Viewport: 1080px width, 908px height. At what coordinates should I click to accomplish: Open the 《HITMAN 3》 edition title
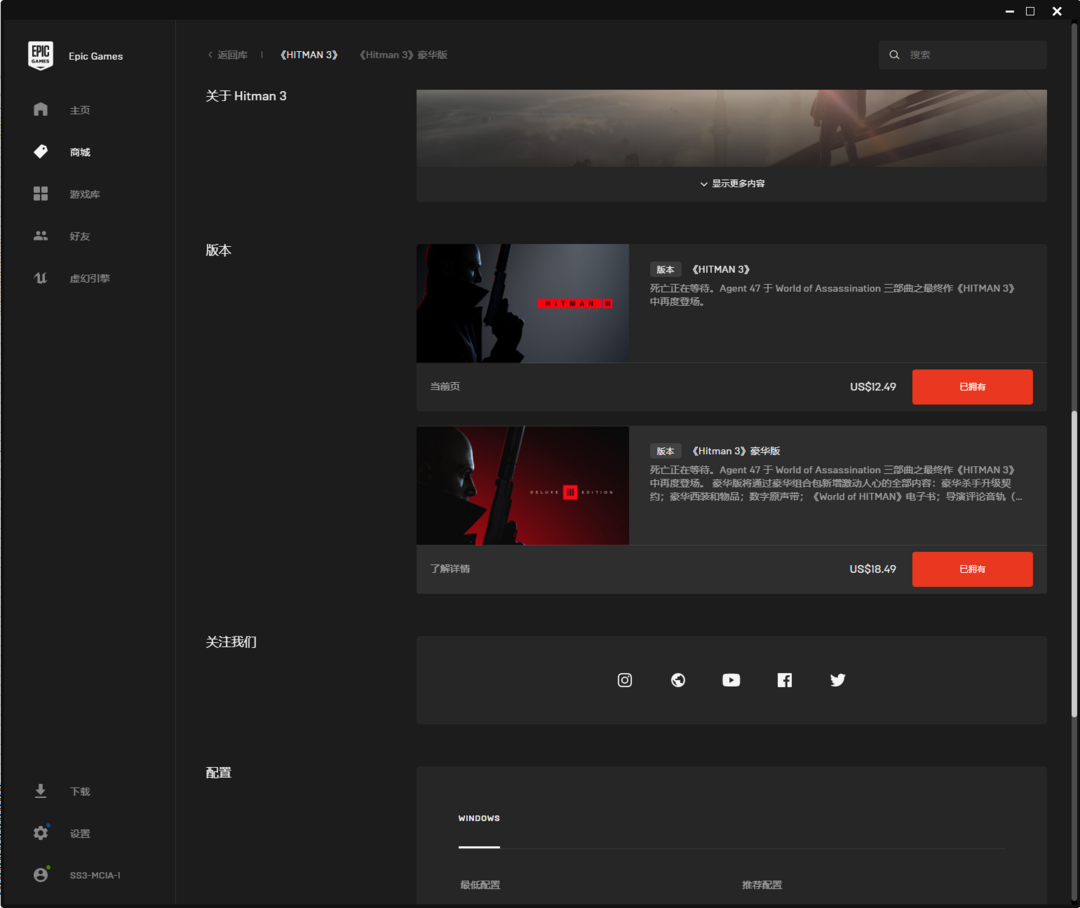click(x=720, y=269)
